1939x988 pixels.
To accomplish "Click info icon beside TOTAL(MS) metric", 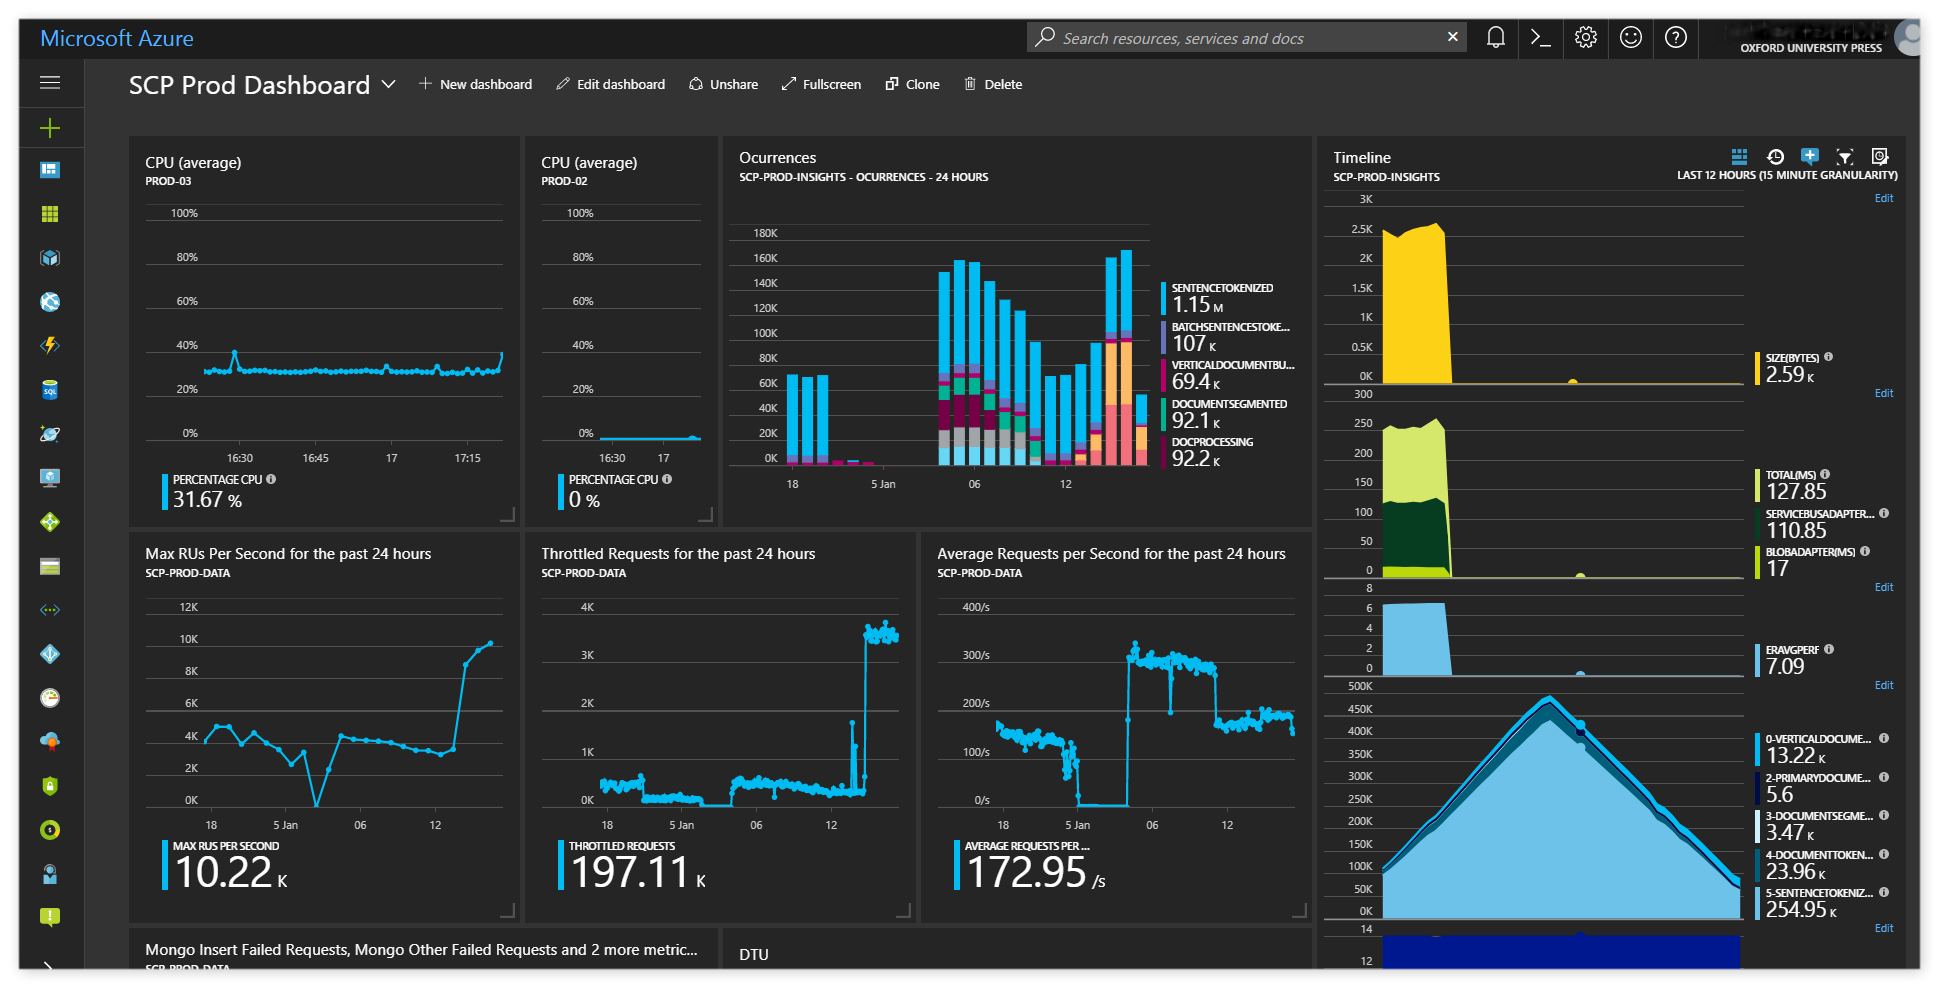I will point(1825,474).
